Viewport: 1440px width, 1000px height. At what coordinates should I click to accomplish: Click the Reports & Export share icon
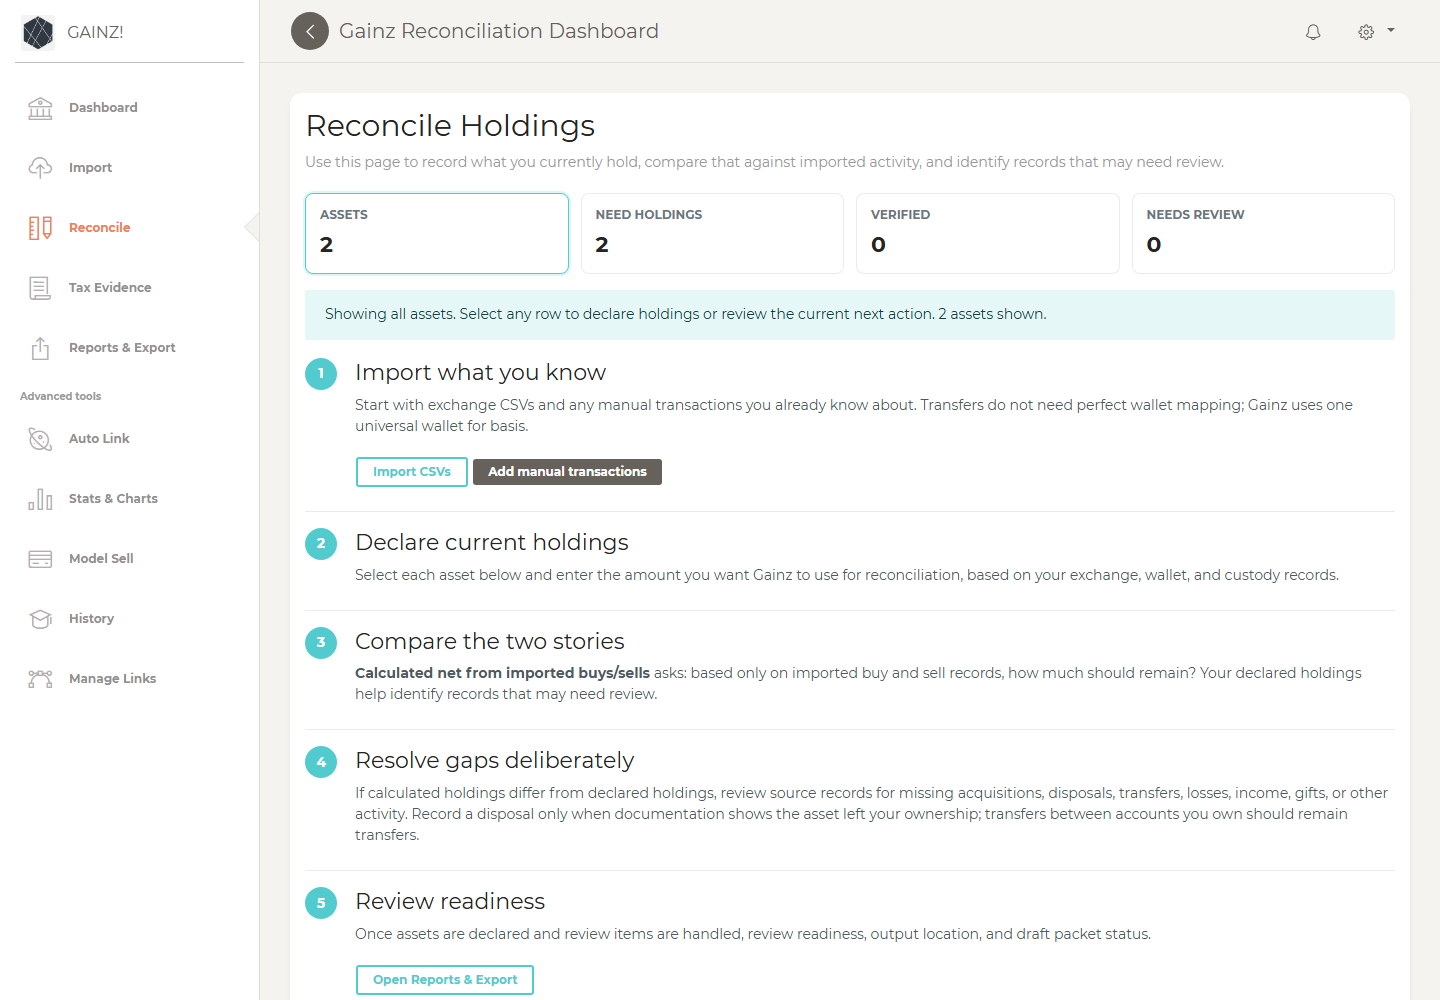coord(40,348)
